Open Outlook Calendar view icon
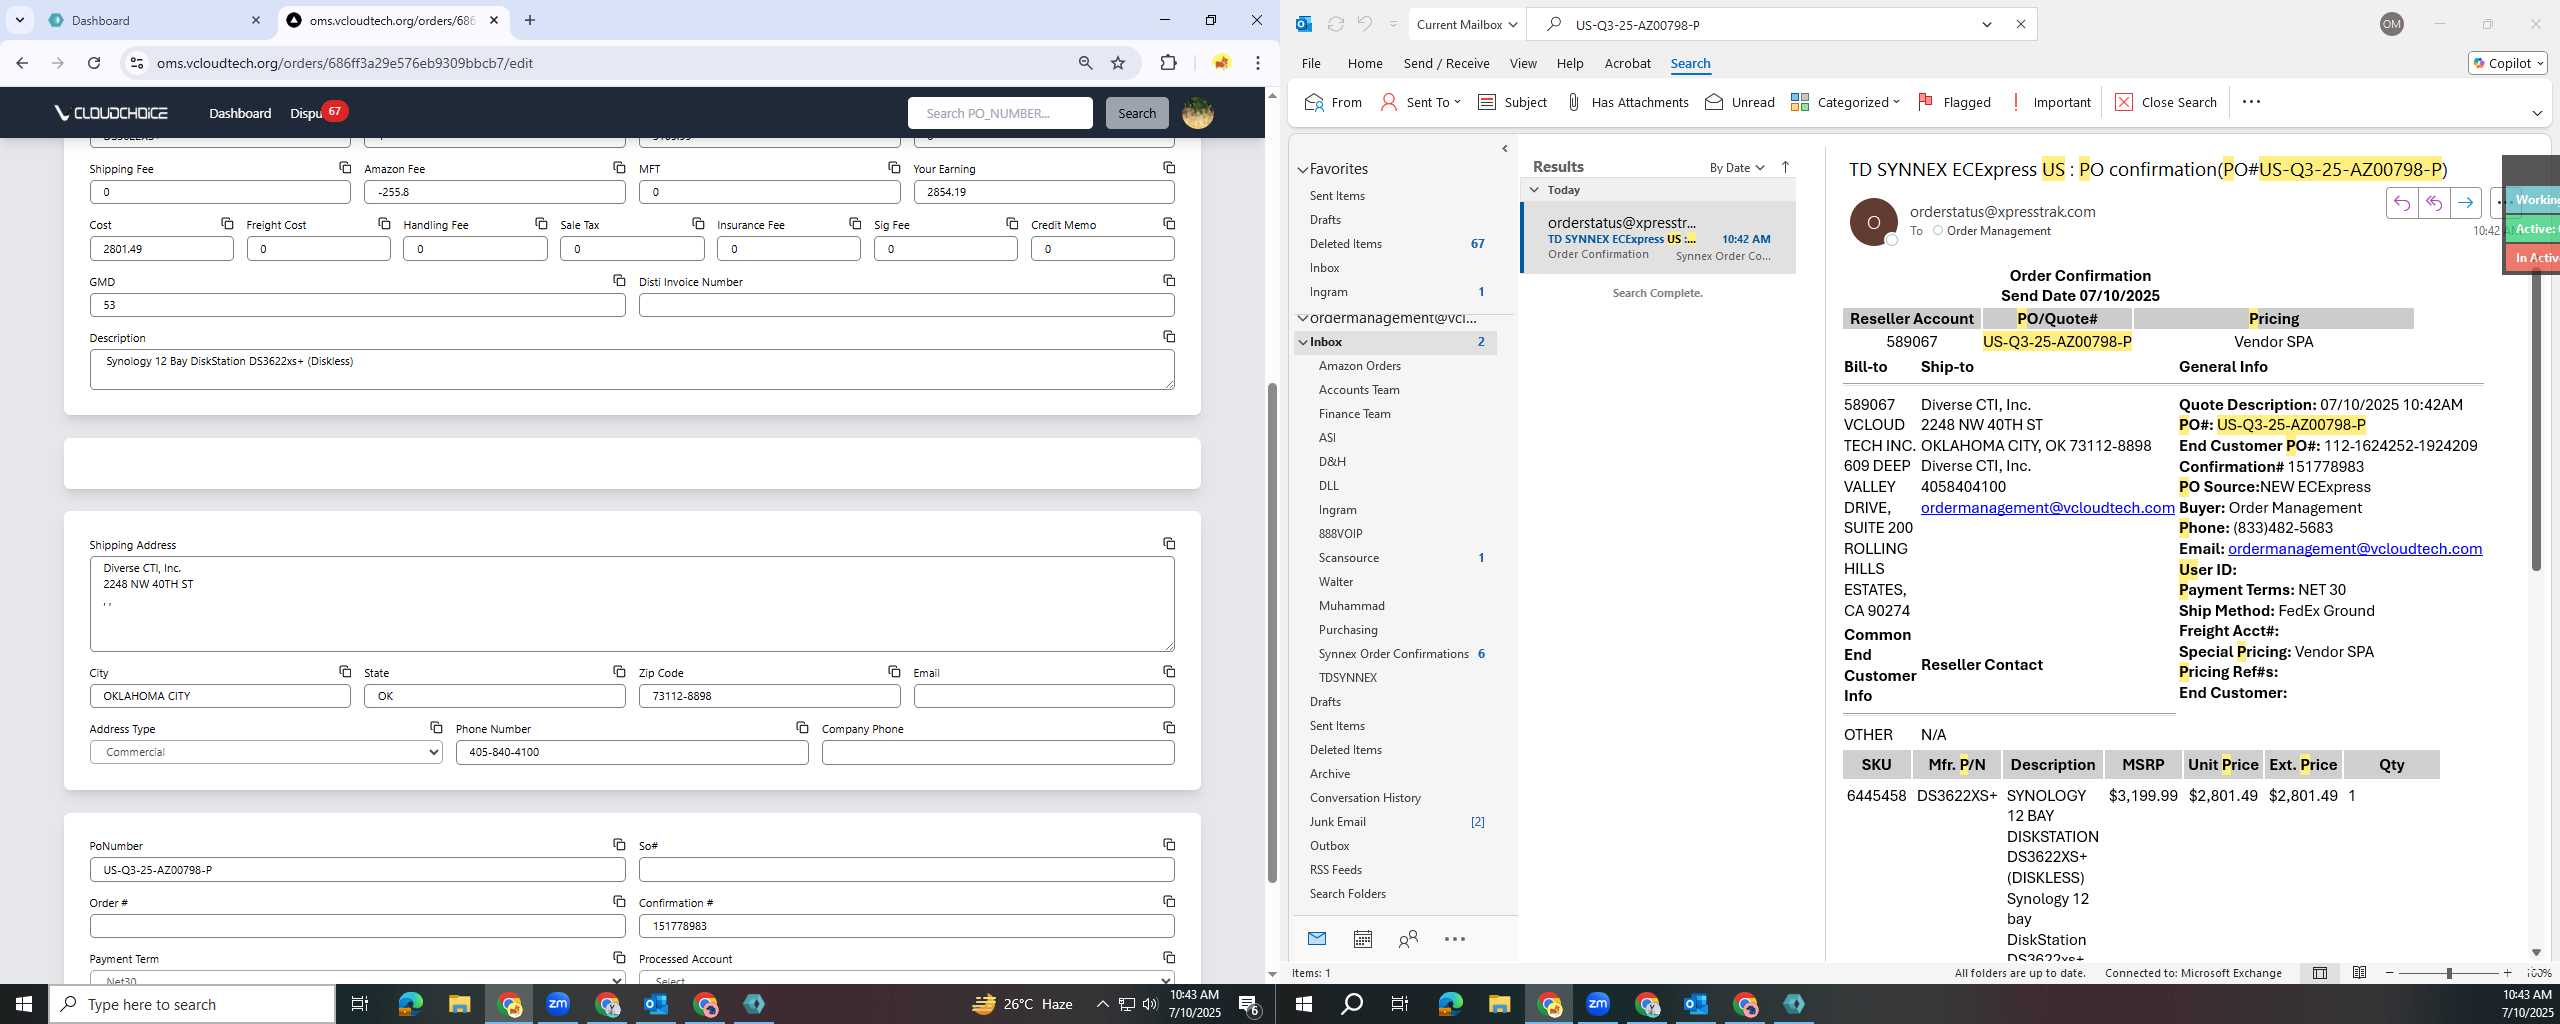This screenshot has height=1024, width=2560. point(1362,939)
